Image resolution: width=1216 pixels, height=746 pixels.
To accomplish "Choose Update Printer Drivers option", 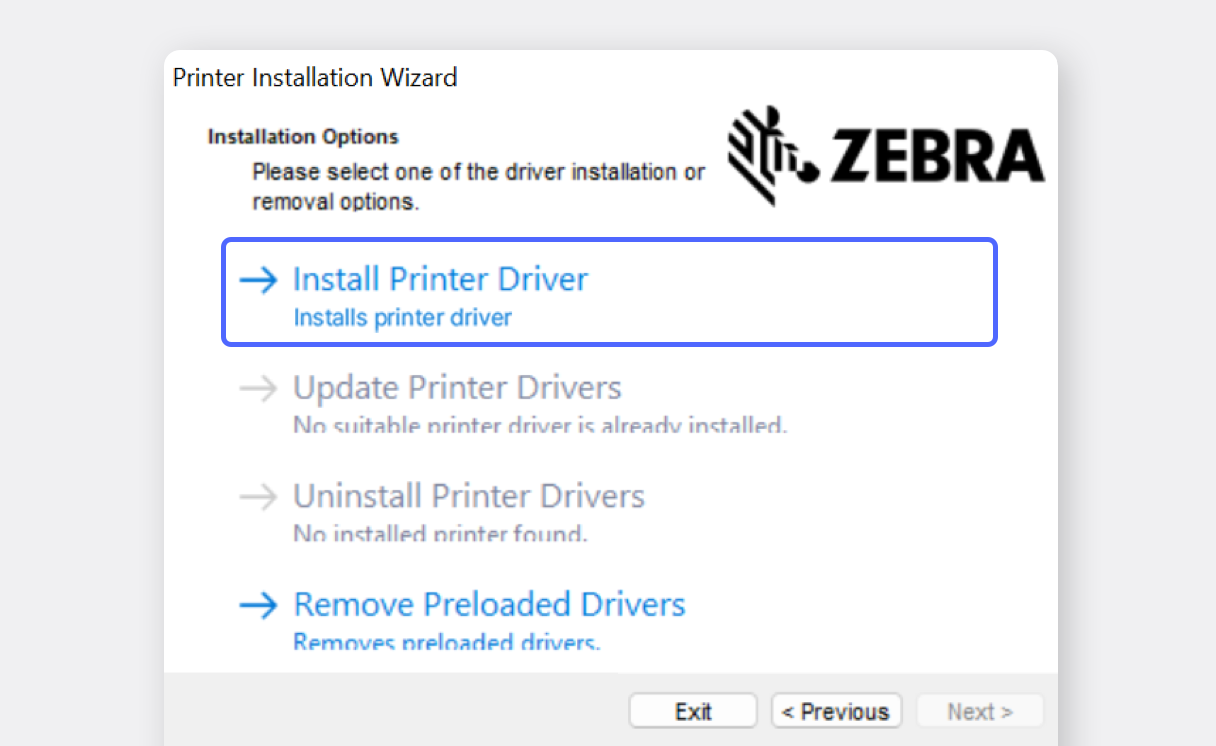I will [x=457, y=388].
